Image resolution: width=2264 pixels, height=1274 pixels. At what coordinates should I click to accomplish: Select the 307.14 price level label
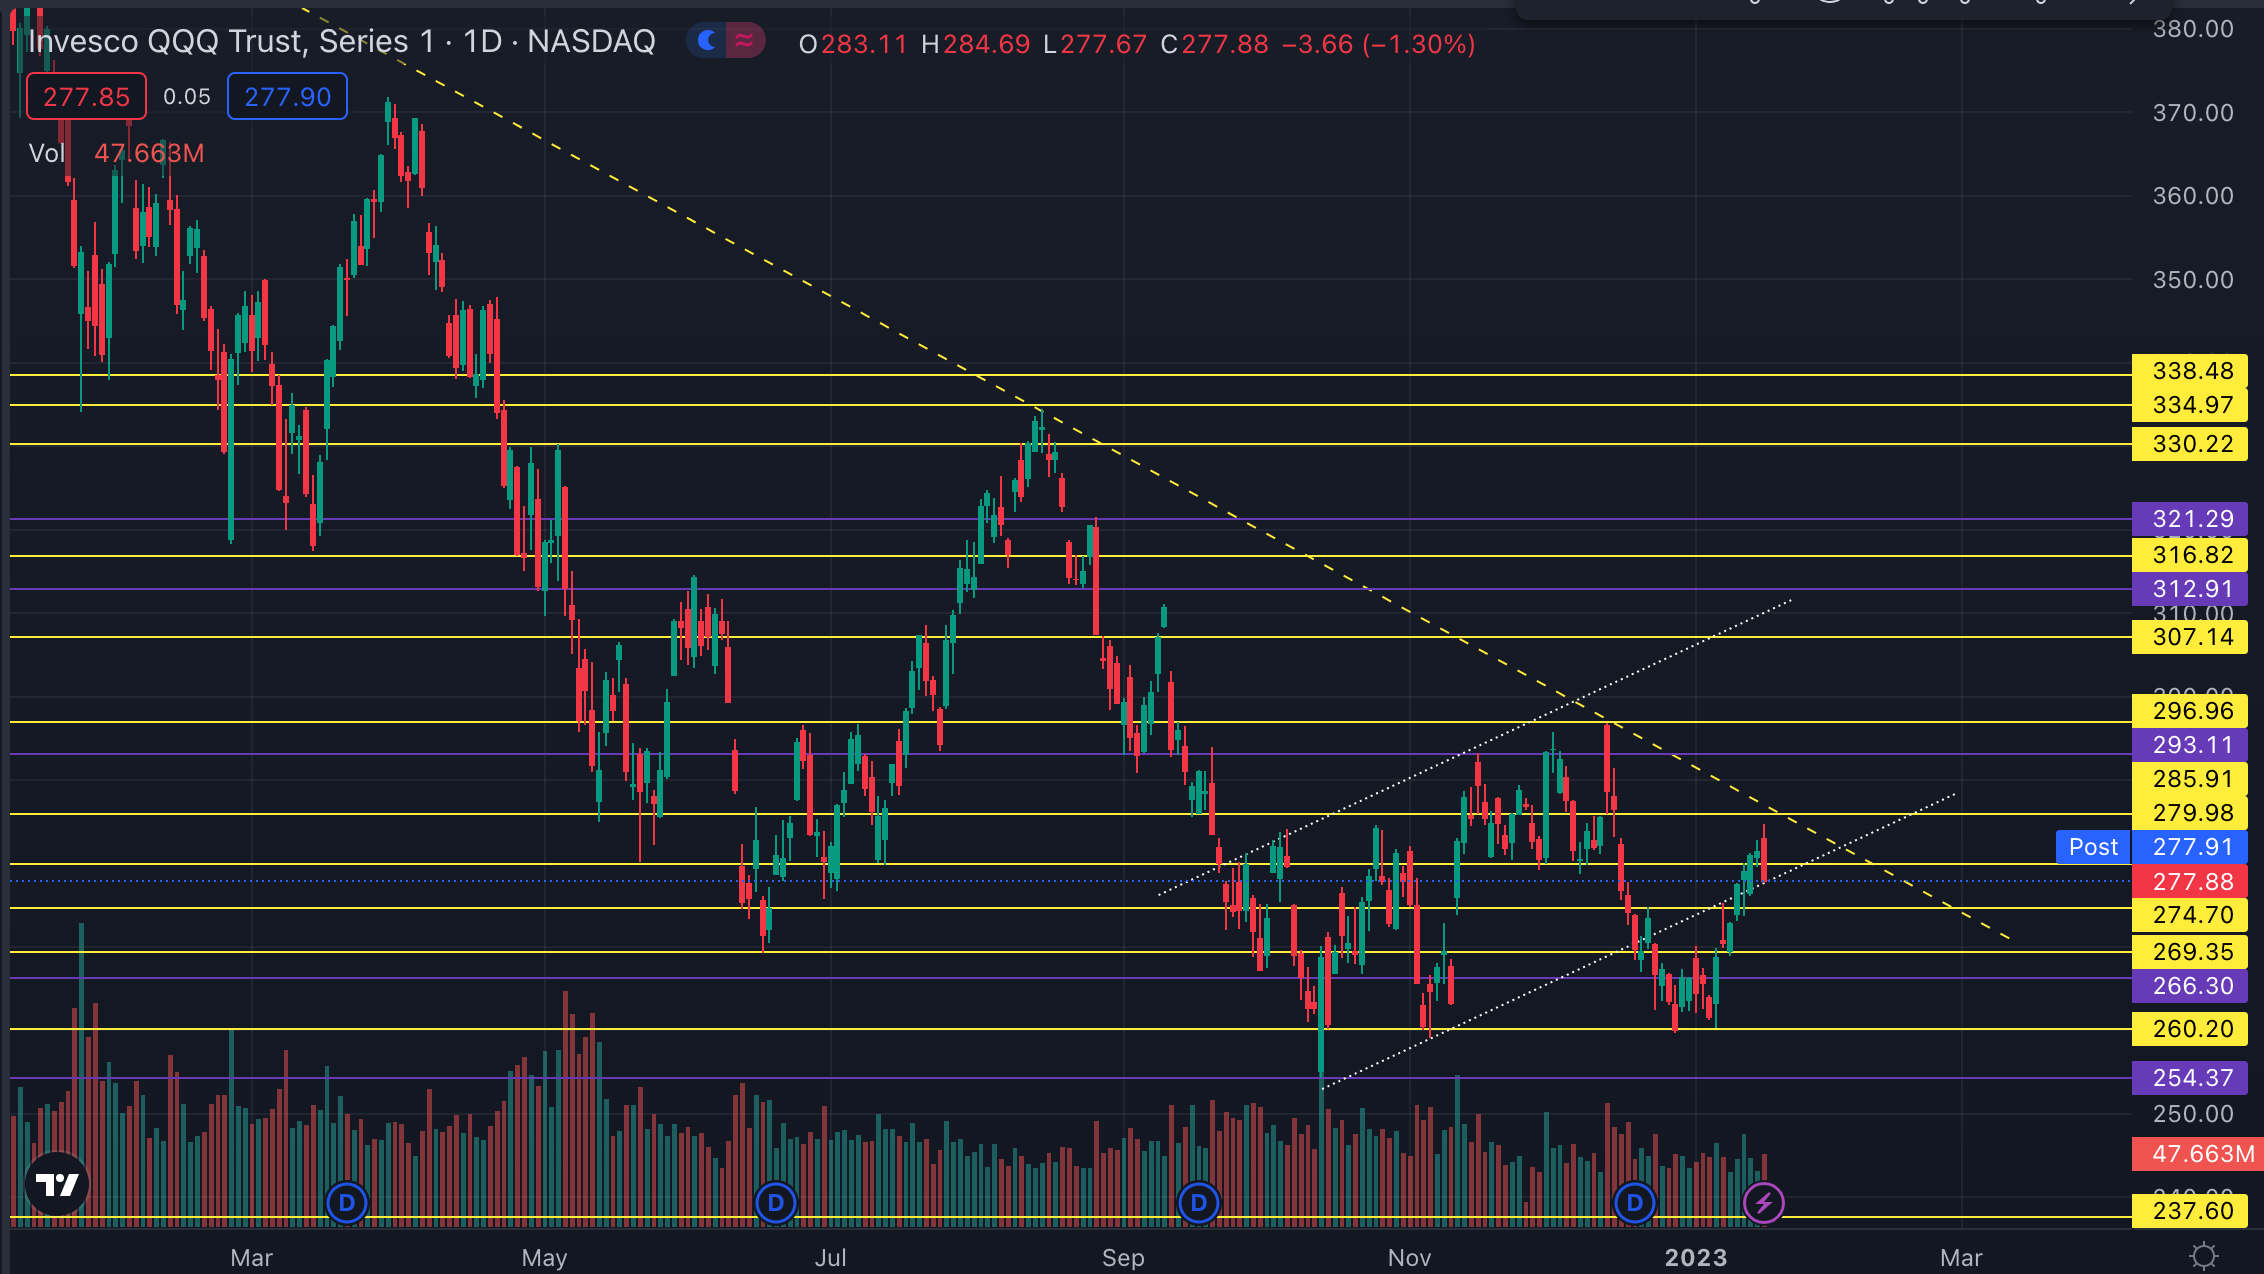(2189, 637)
